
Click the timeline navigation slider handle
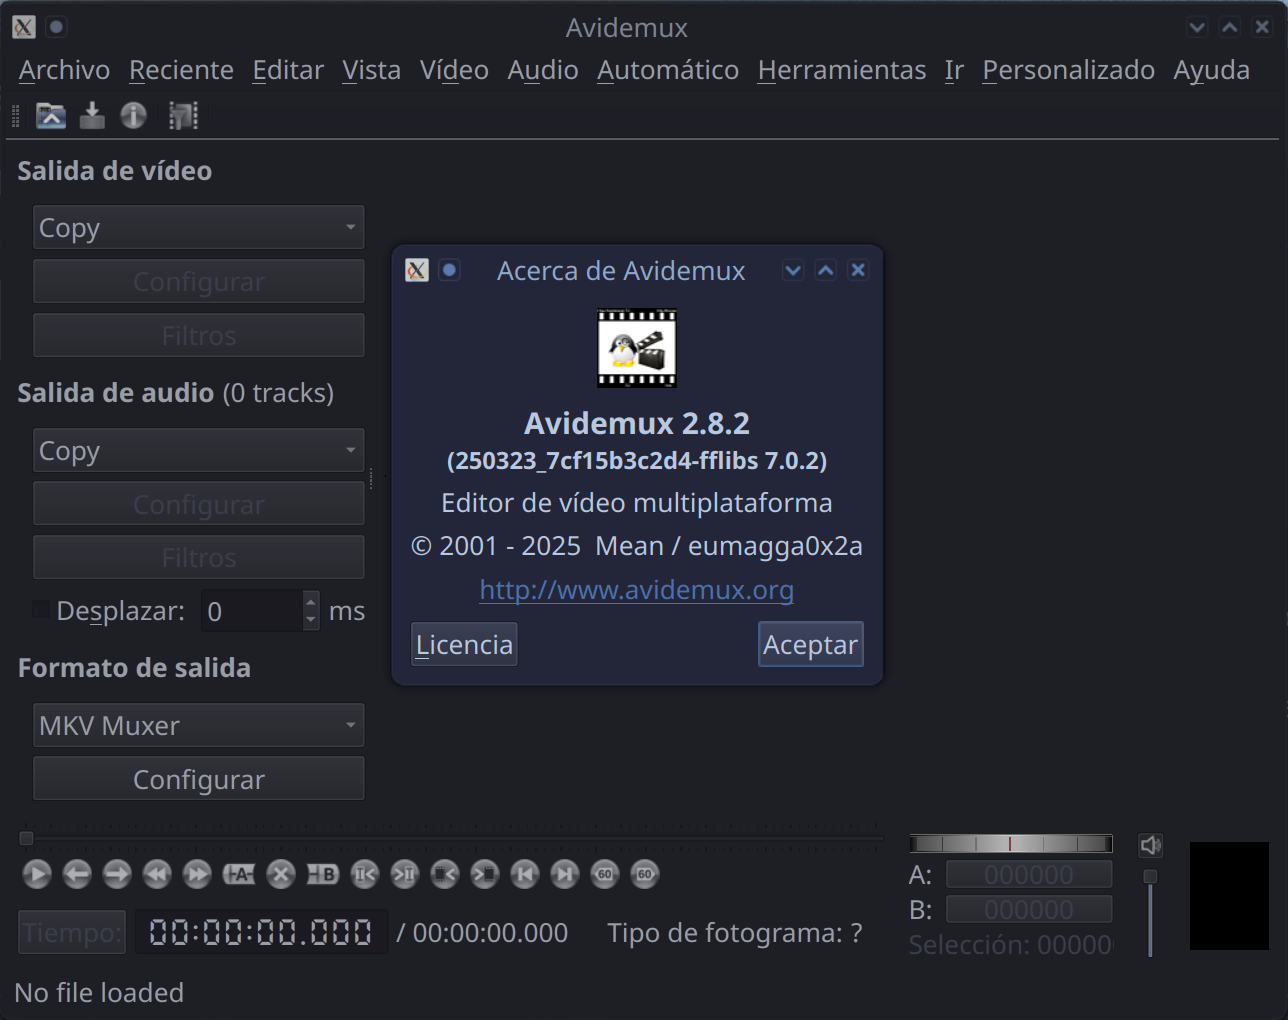(27, 838)
